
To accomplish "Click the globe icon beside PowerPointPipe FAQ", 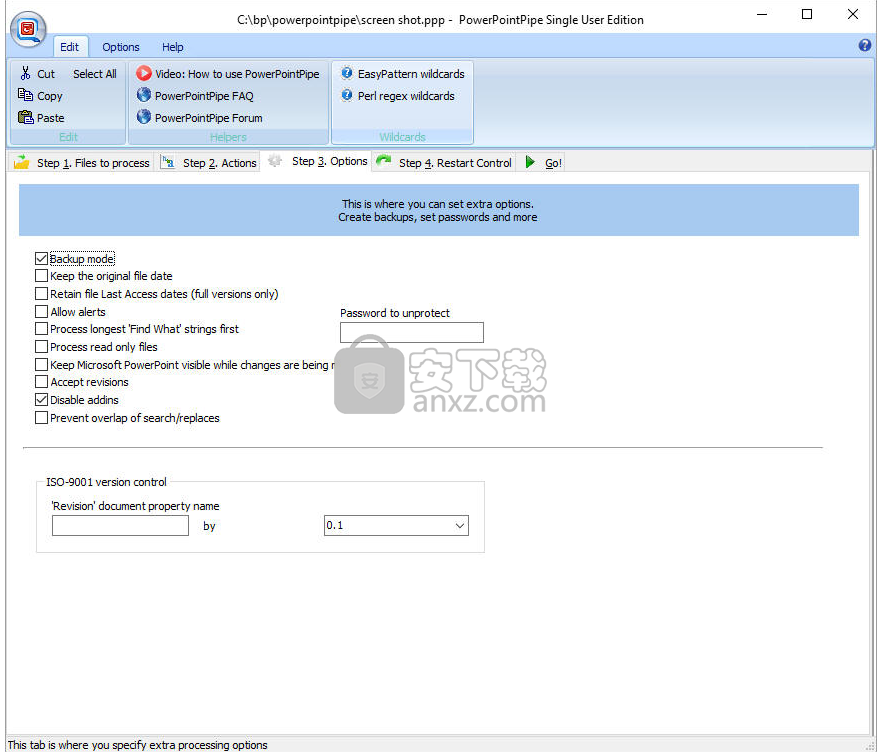I will point(144,95).
